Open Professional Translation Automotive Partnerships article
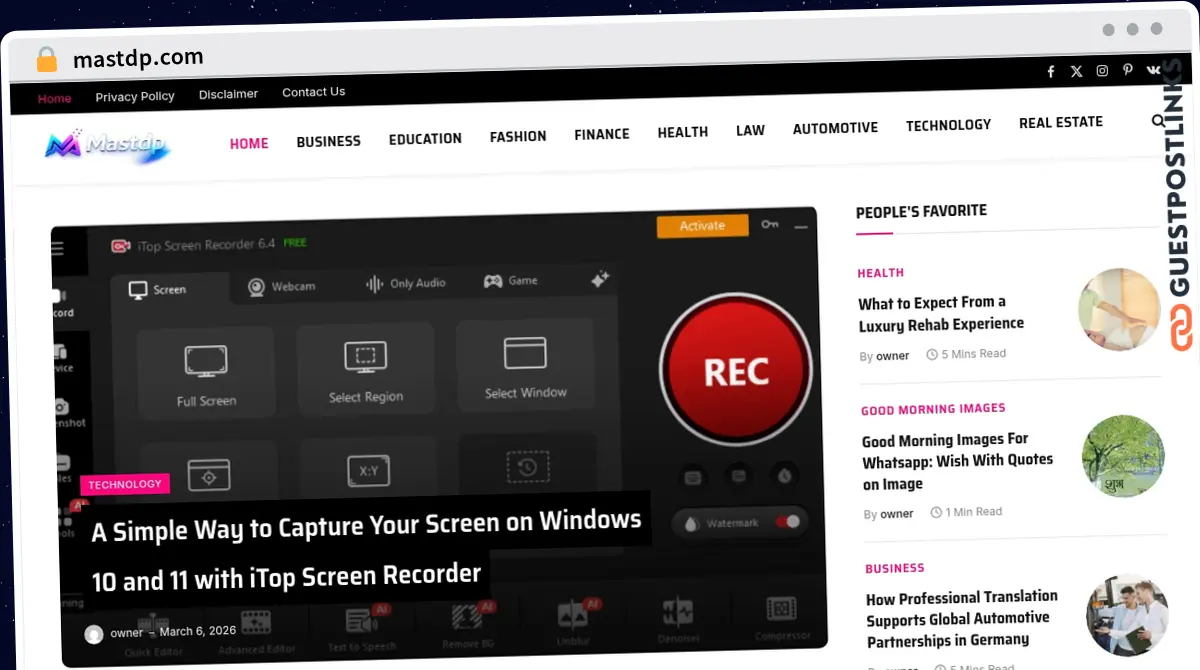The image size is (1200, 670). 962,618
